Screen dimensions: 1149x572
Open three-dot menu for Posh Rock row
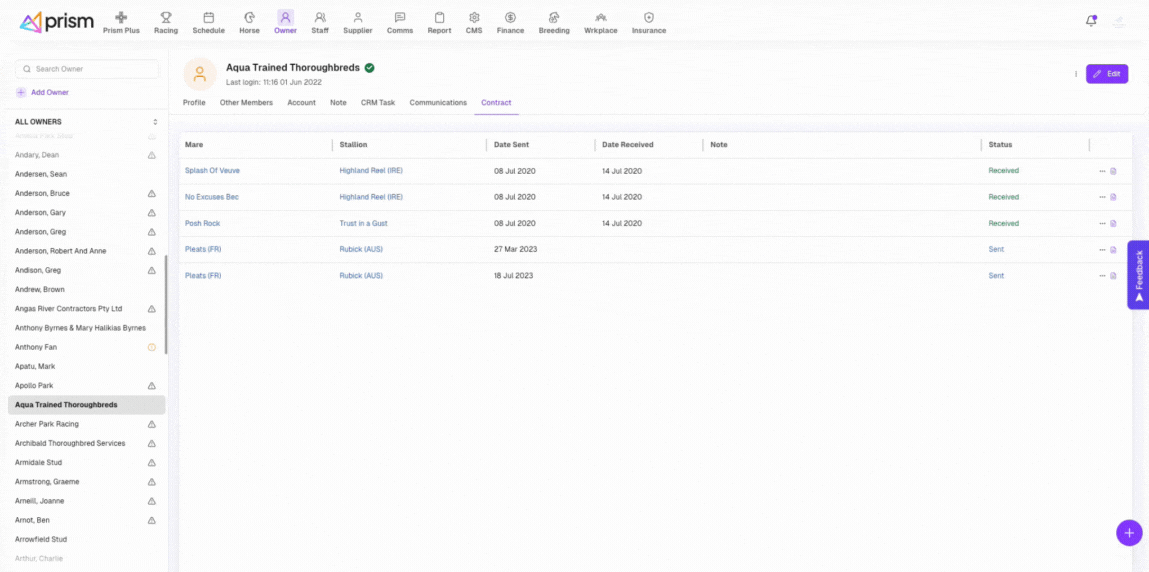tap(1102, 224)
